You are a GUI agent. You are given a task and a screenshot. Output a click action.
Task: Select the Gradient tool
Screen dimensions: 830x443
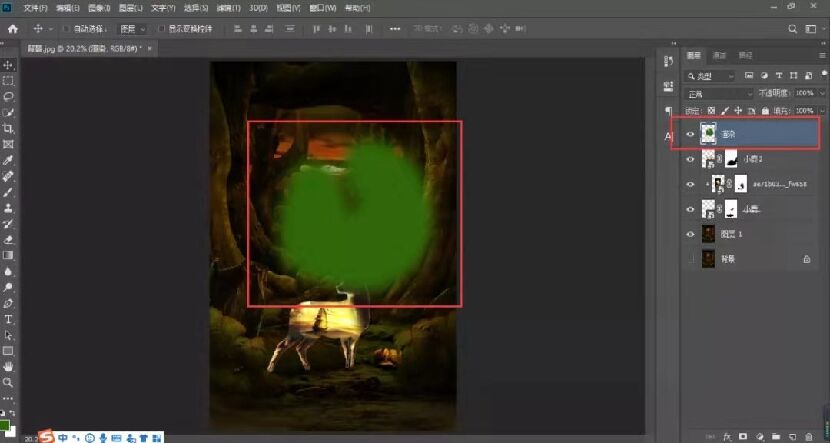8,256
